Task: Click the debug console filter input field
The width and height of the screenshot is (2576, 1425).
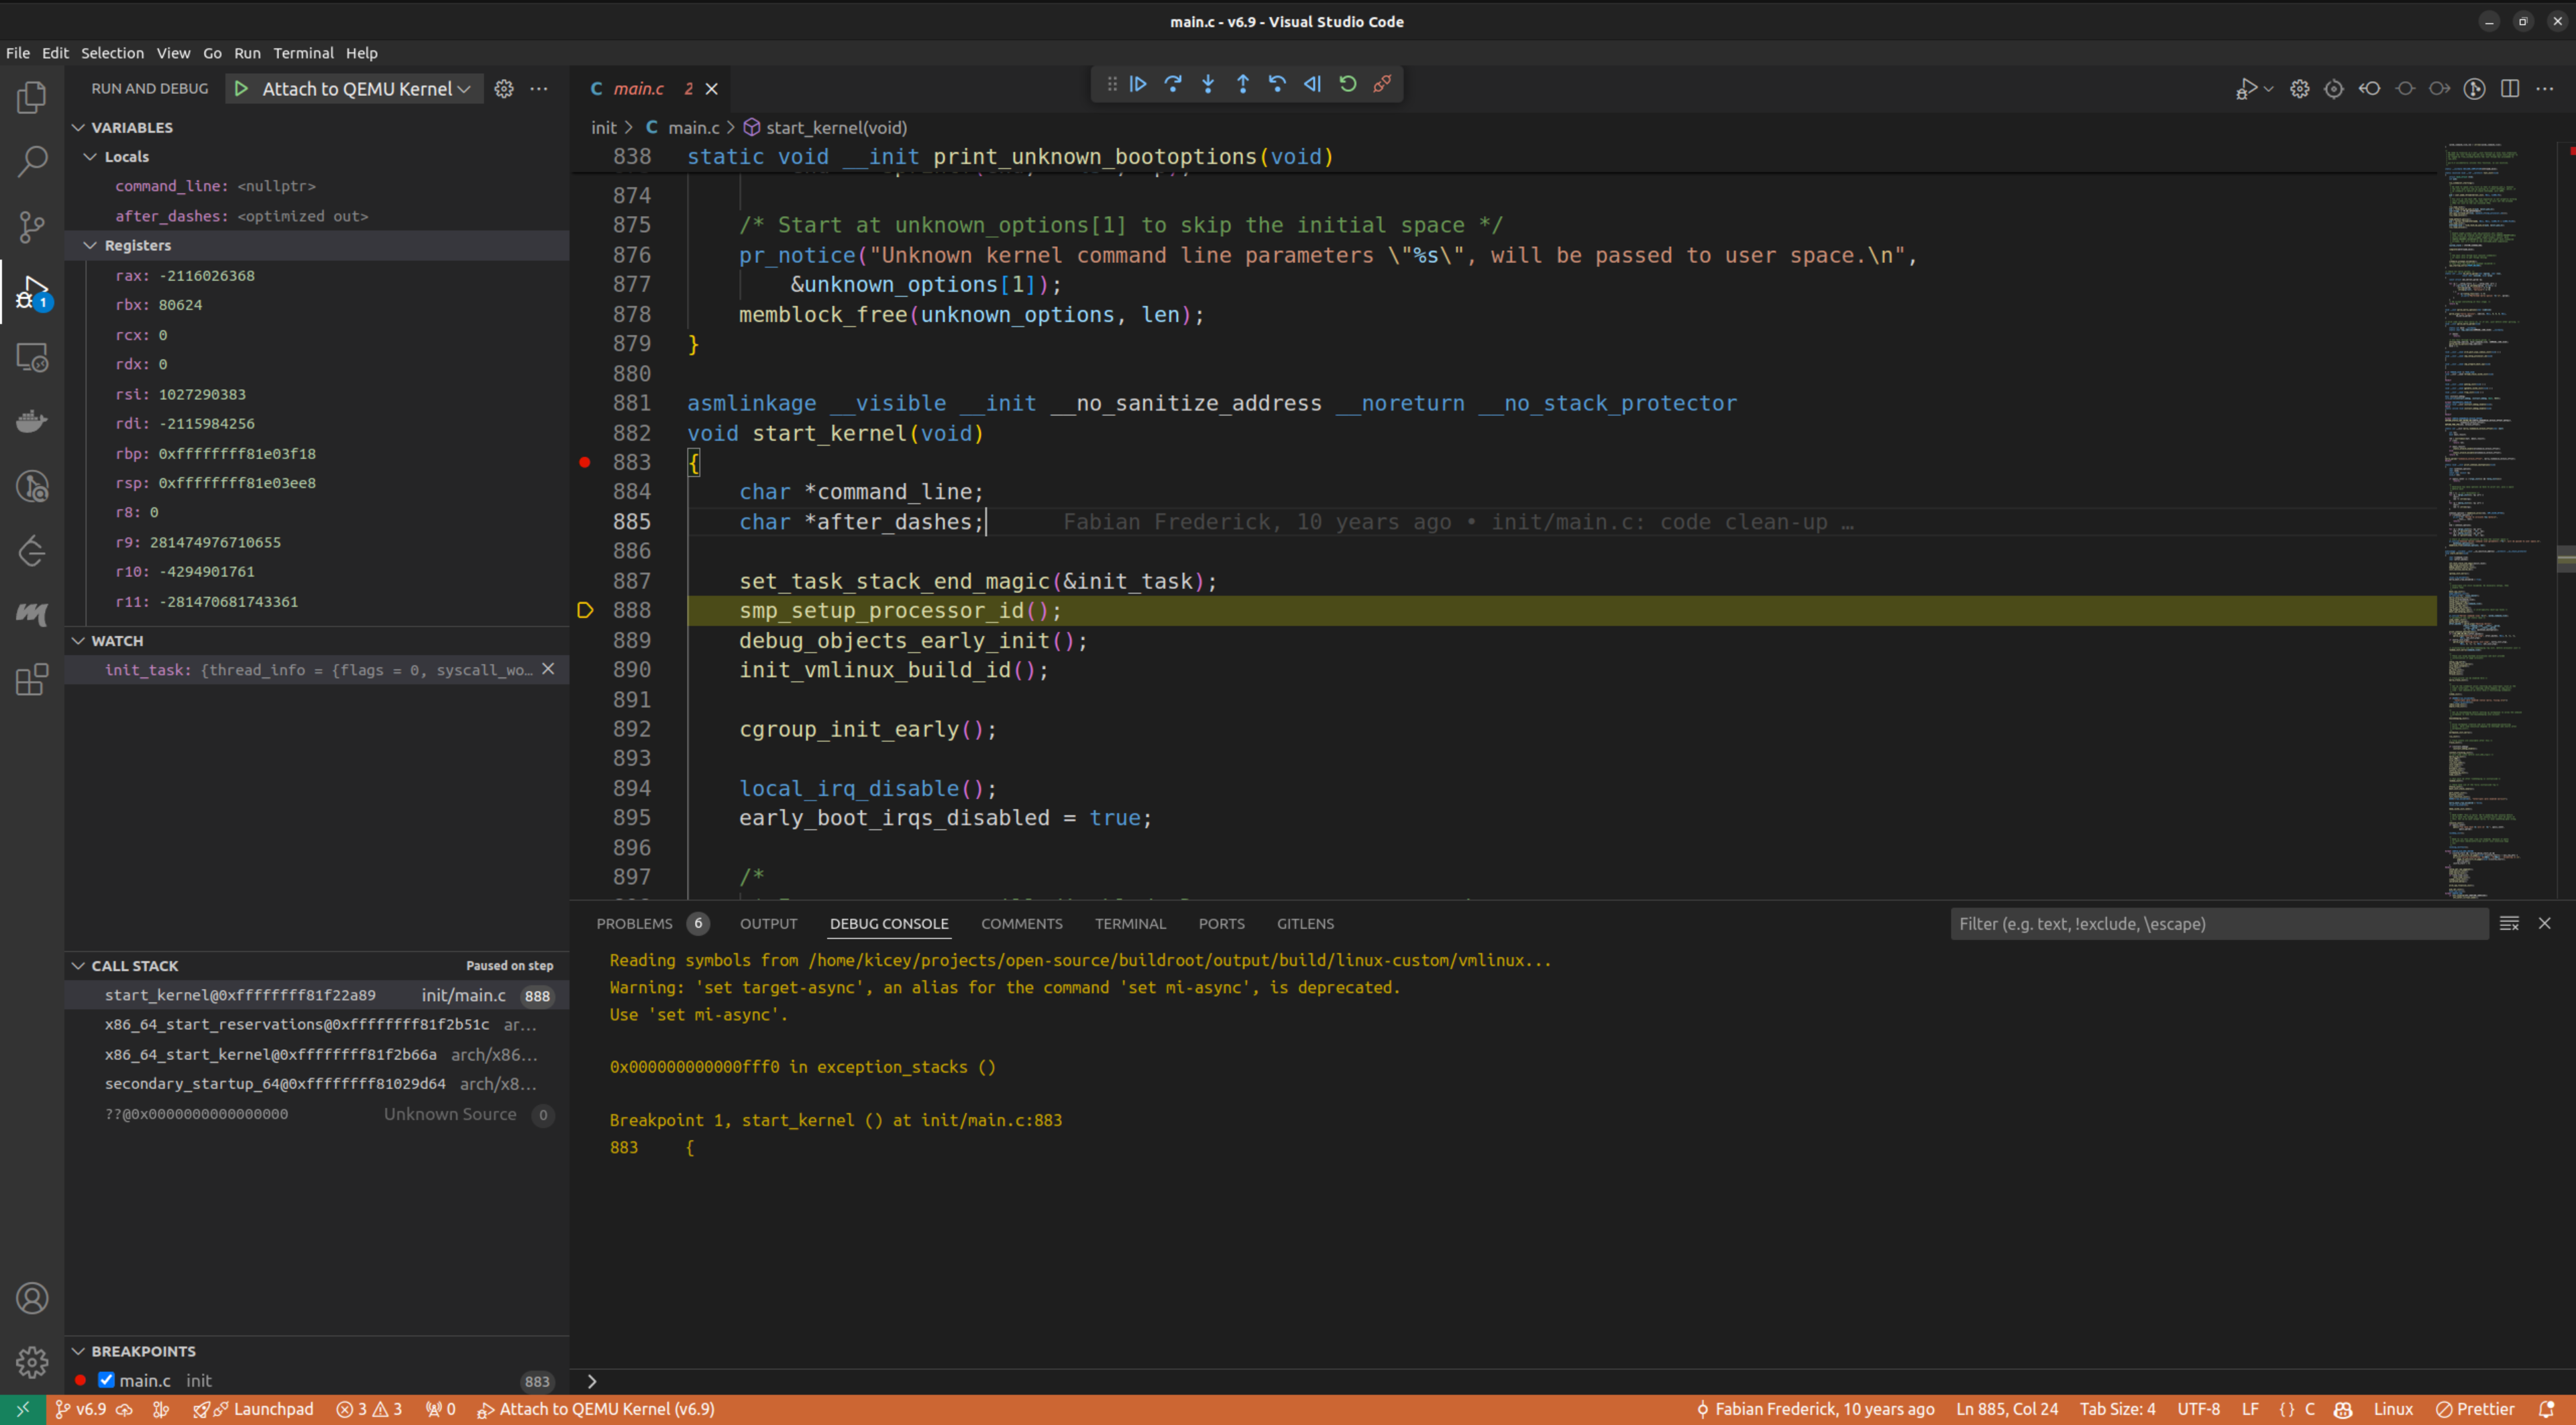Action: click(x=2219, y=924)
